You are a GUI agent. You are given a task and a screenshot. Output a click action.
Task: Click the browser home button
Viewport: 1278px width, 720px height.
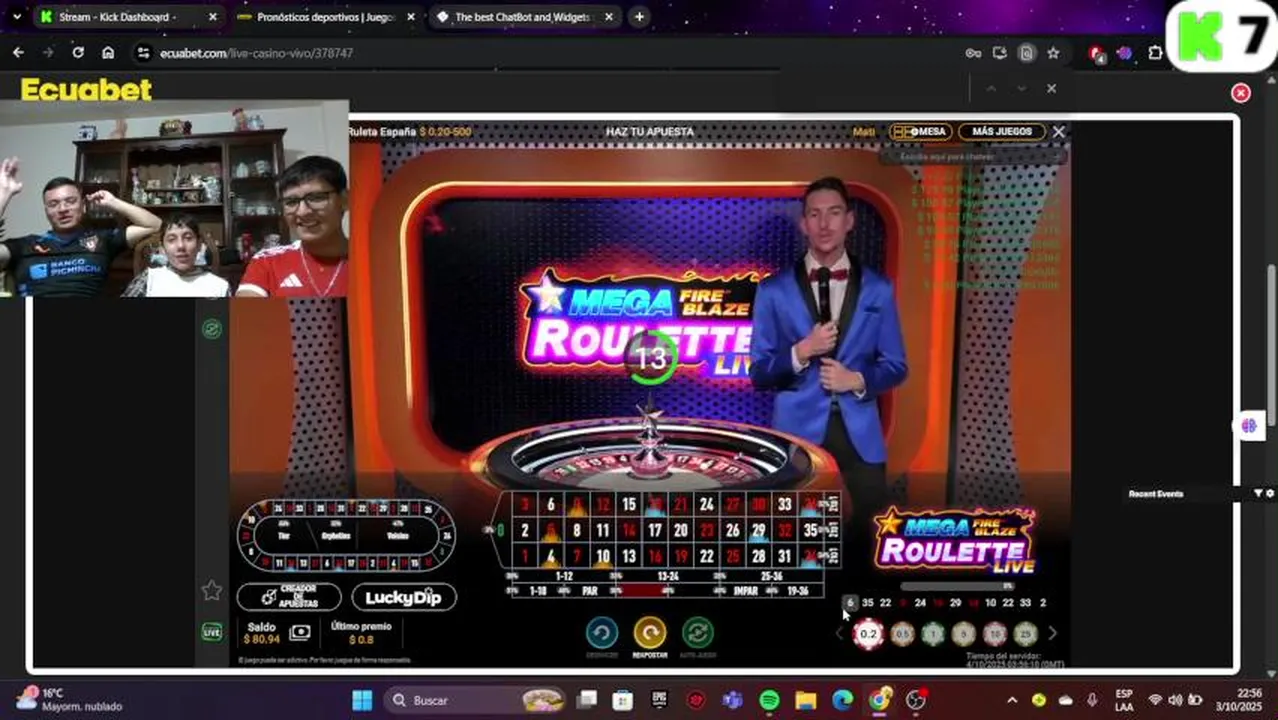[x=108, y=53]
